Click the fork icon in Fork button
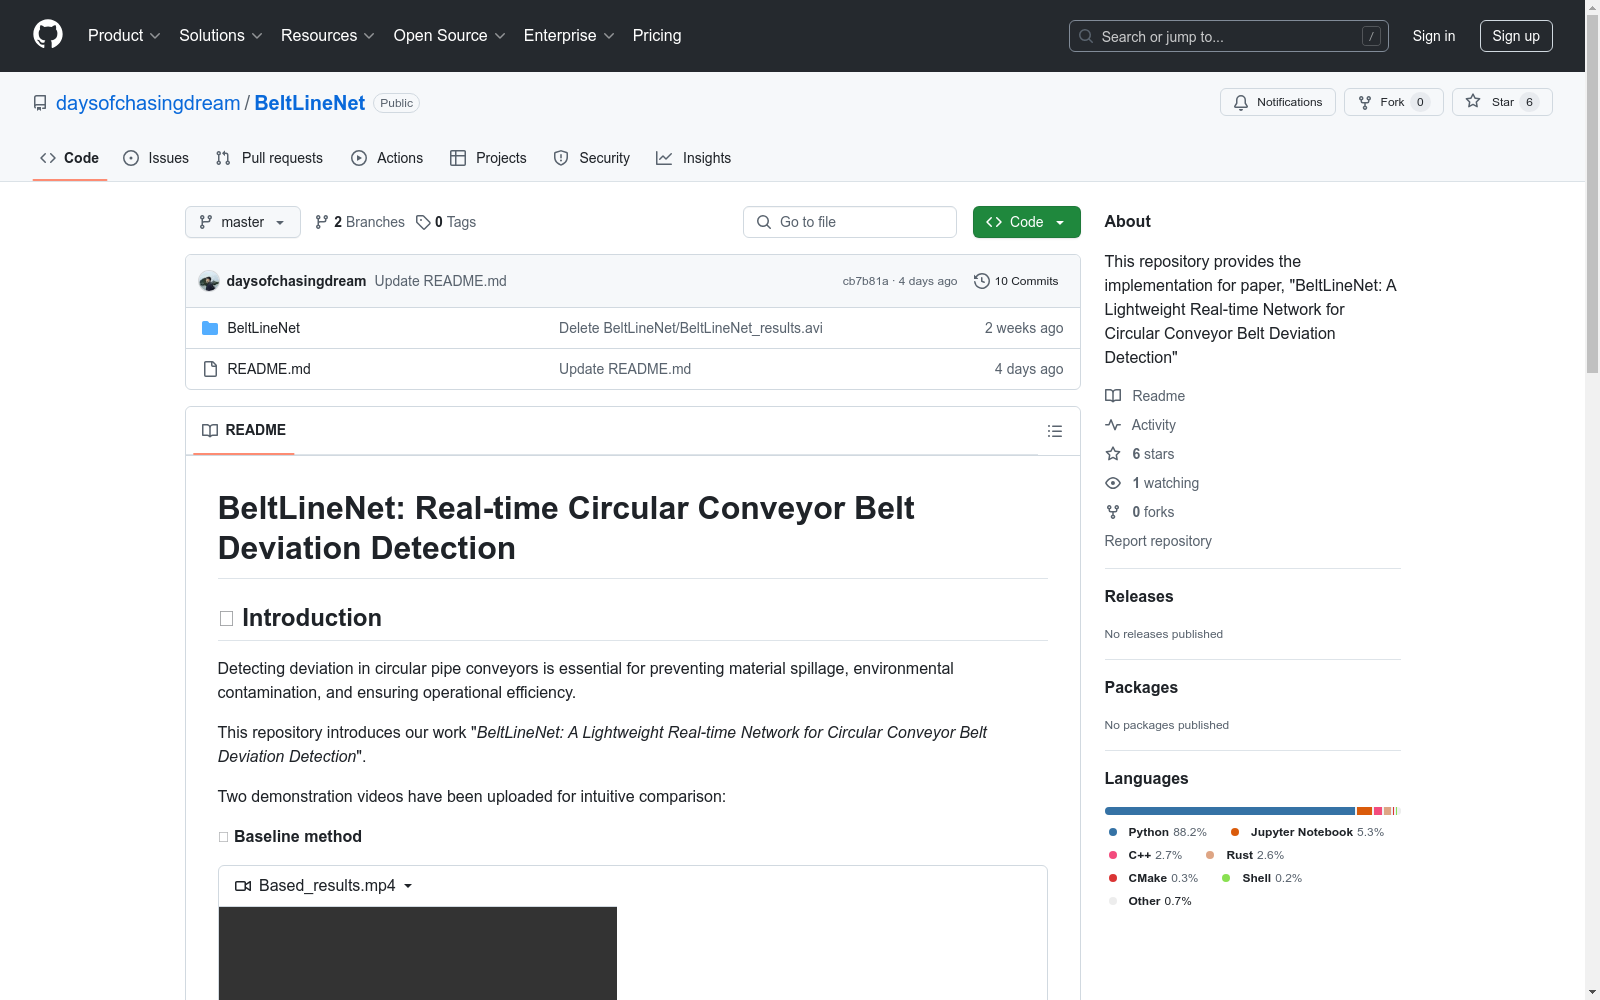Image resolution: width=1600 pixels, height=1000 pixels. click(1365, 102)
